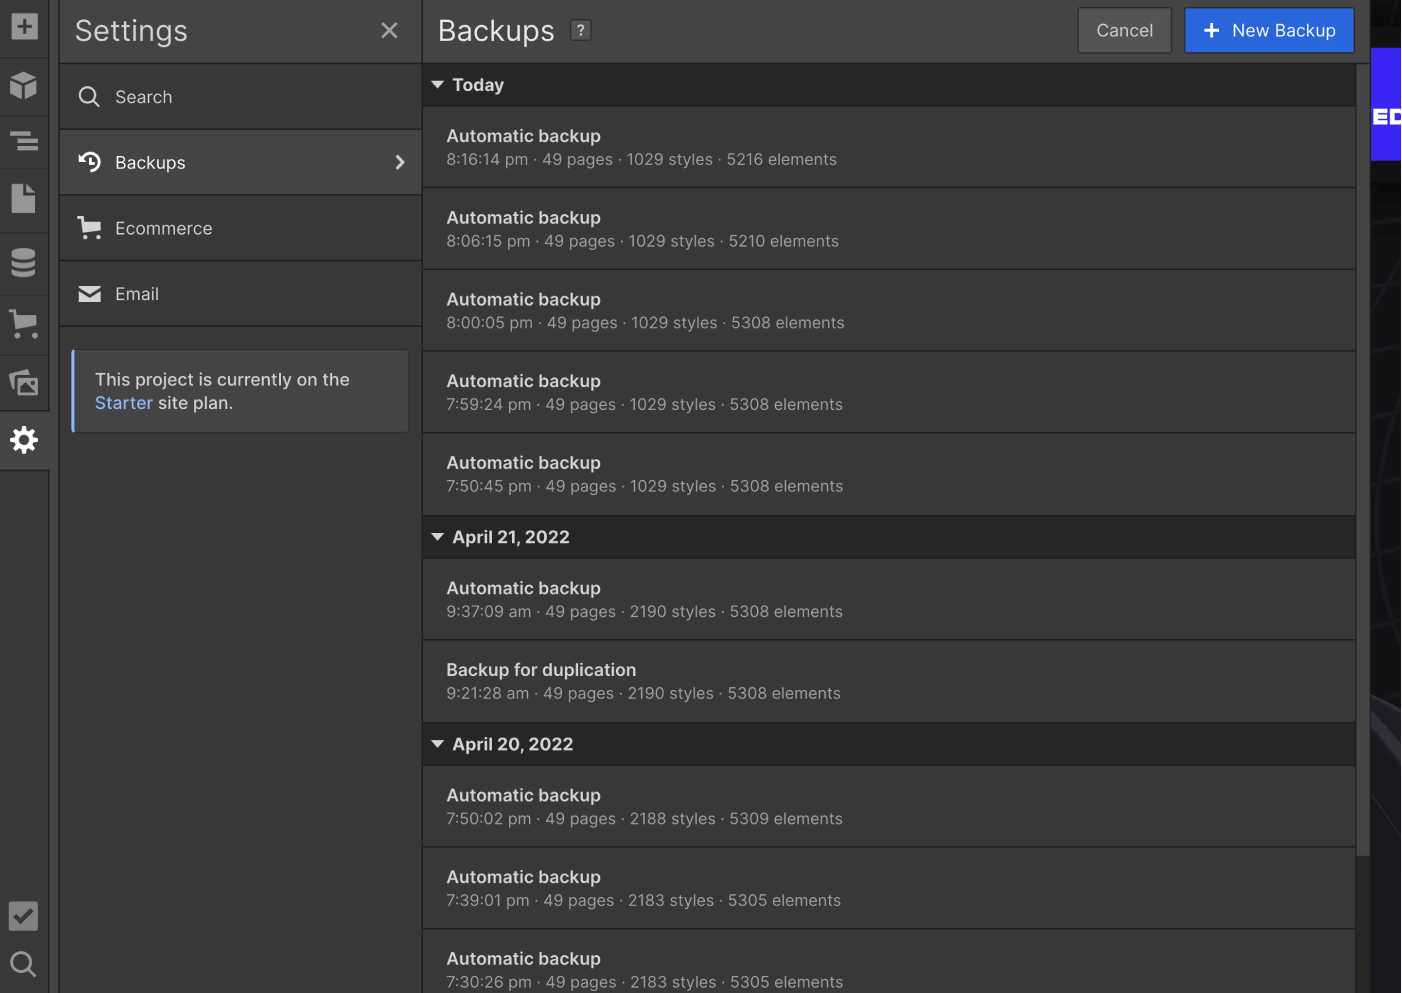Screen dimensions: 1402x993
Task: Open the Finder search magnifier at sidebar bottom
Action: coord(23,963)
